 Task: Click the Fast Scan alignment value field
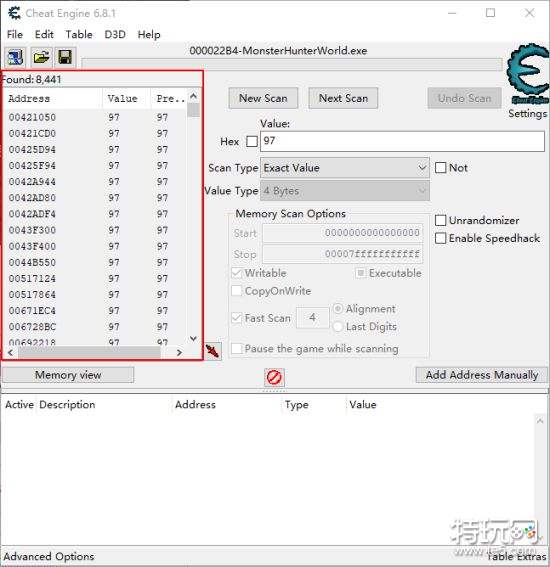pyautogui.click(x=312, y=317)
